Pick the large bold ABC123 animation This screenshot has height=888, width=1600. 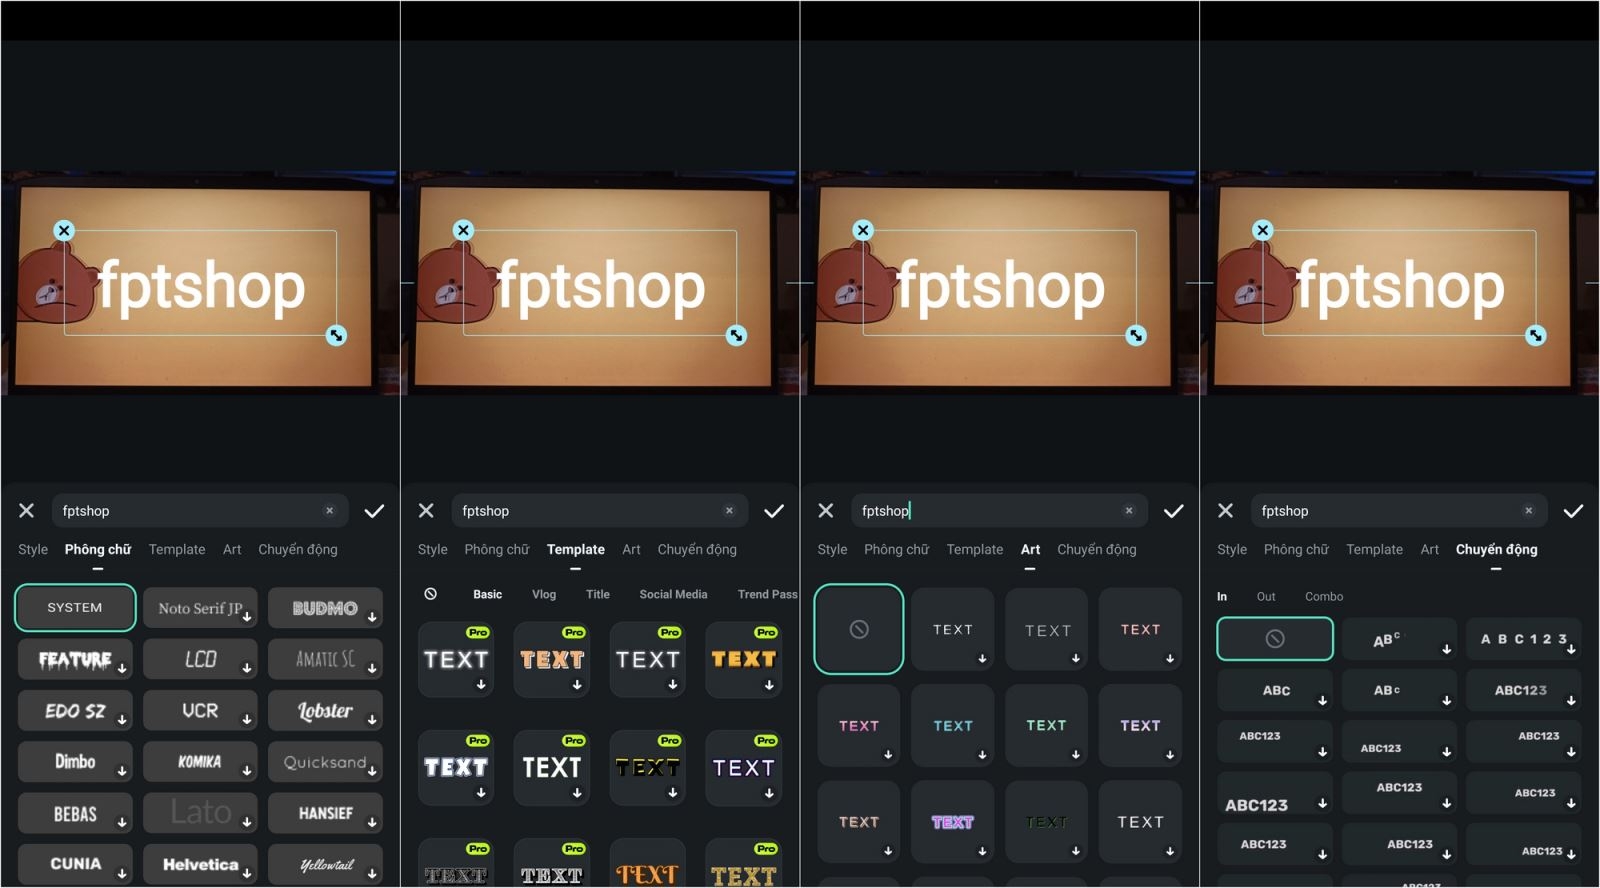click(1275, 793)
